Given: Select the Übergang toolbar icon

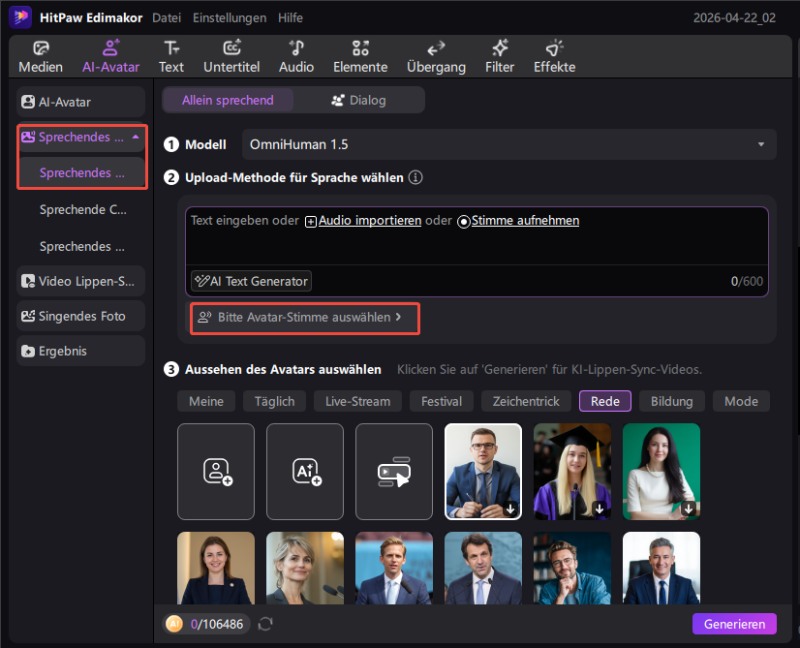Looking at the screenshot, I should click(434, 56).
